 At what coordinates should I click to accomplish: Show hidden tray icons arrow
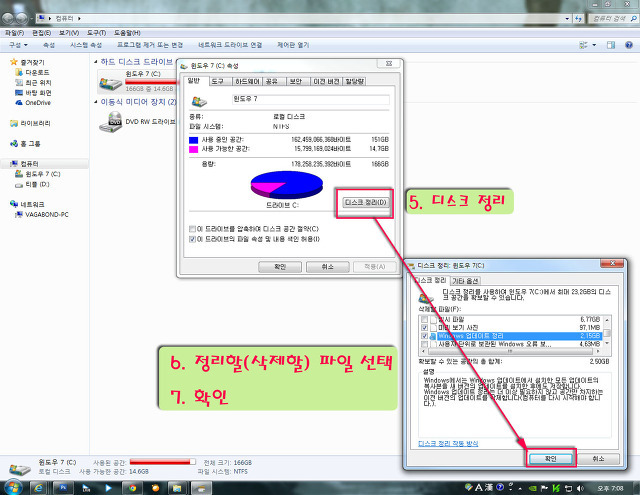(520, 488)
